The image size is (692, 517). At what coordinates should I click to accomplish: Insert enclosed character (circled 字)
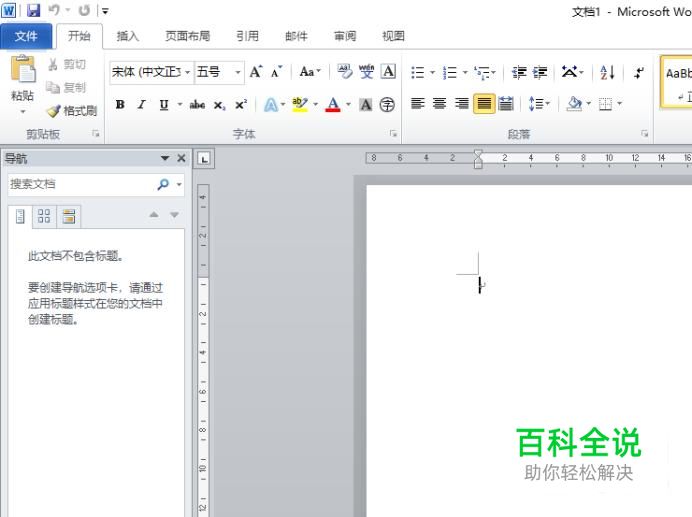tap(387, 105)
